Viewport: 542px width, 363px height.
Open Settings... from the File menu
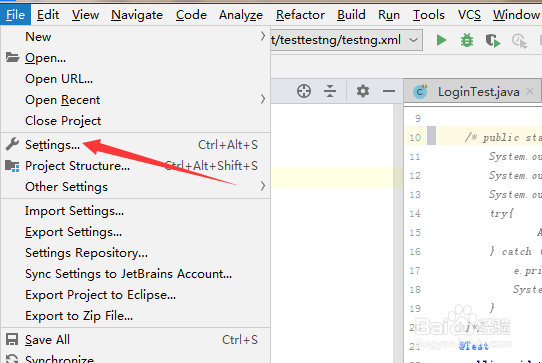[x=136, y=145]
